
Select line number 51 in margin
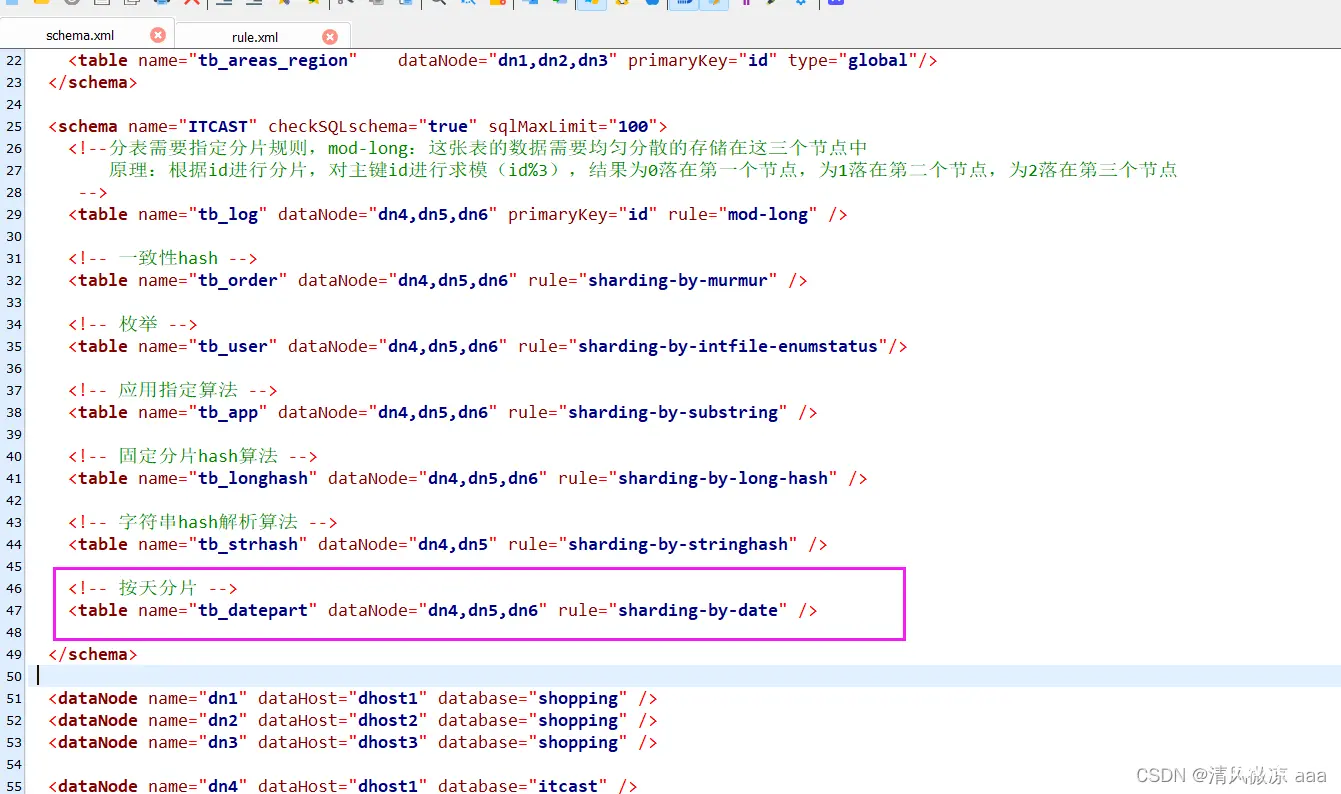click(x=13, y=698)
